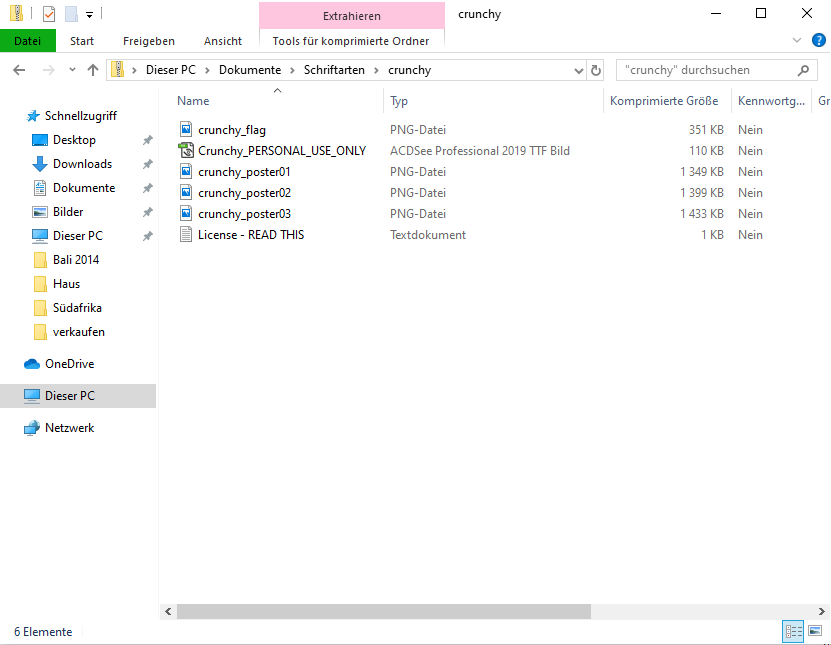Select the Extrahieren contextual tab
Viewport: 831px width, 645px height.
pyautogui.click(x=352, y=15)
